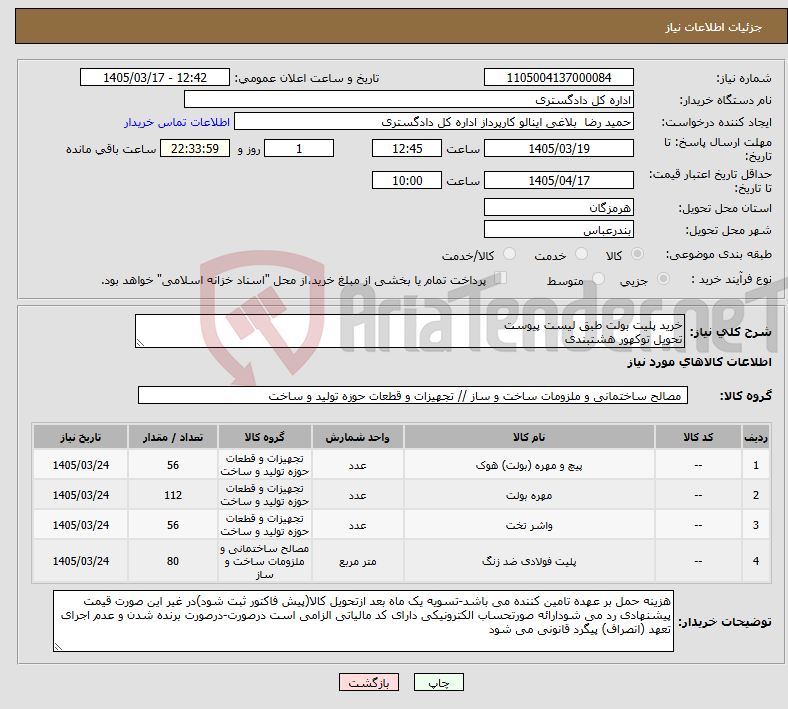Click the need number field 1105004137000084
The image size is (788, 709).
558,78
